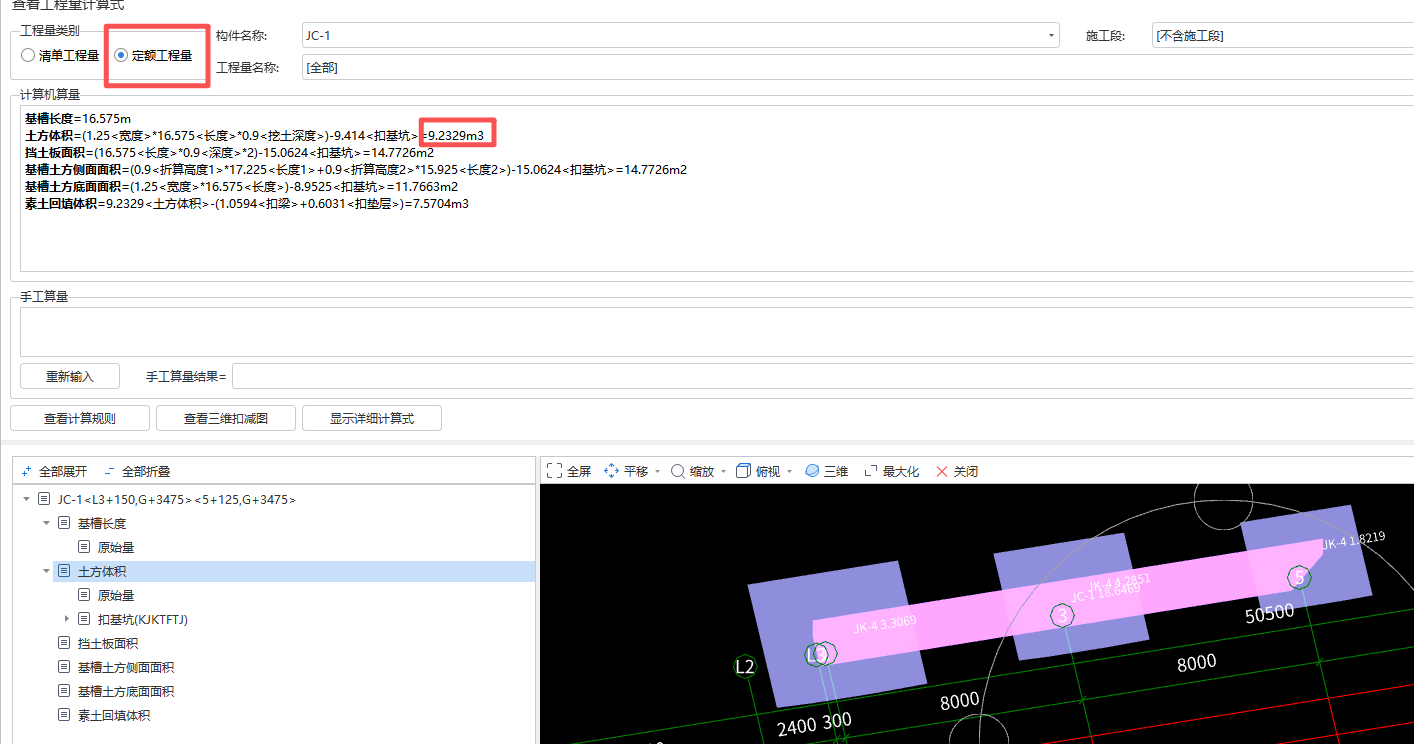Click the document icon beside 挡土板面积
Viewport: 1414px width, 744px height.
coord(64,643)
